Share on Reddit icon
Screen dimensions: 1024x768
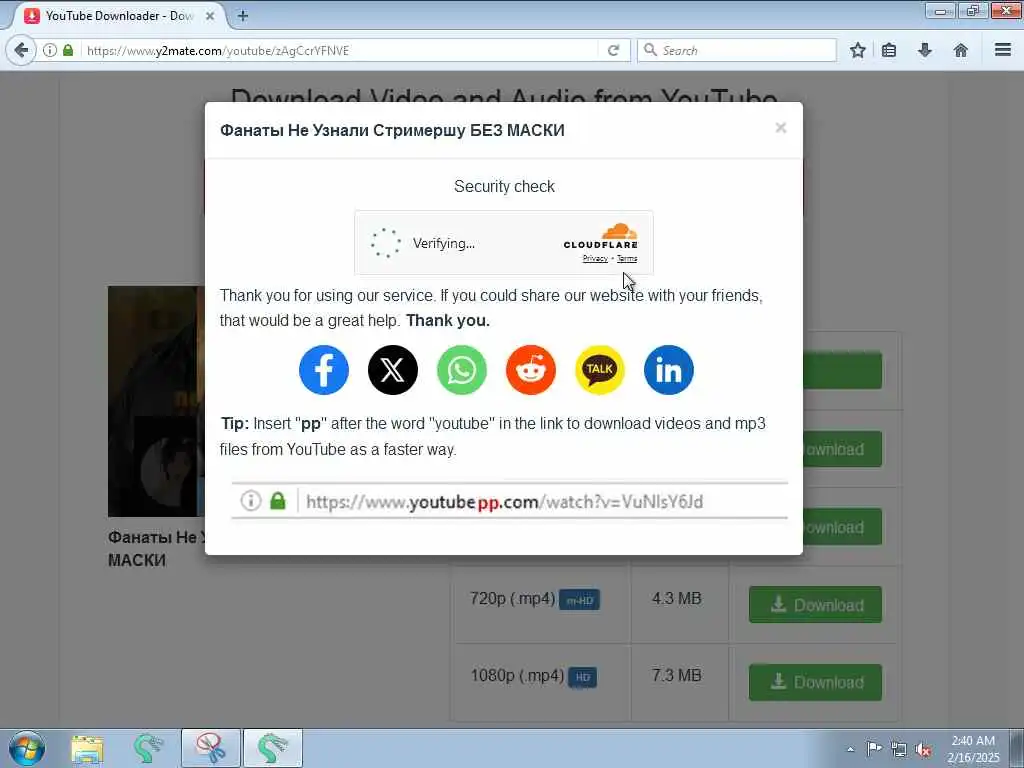[531, 370]
